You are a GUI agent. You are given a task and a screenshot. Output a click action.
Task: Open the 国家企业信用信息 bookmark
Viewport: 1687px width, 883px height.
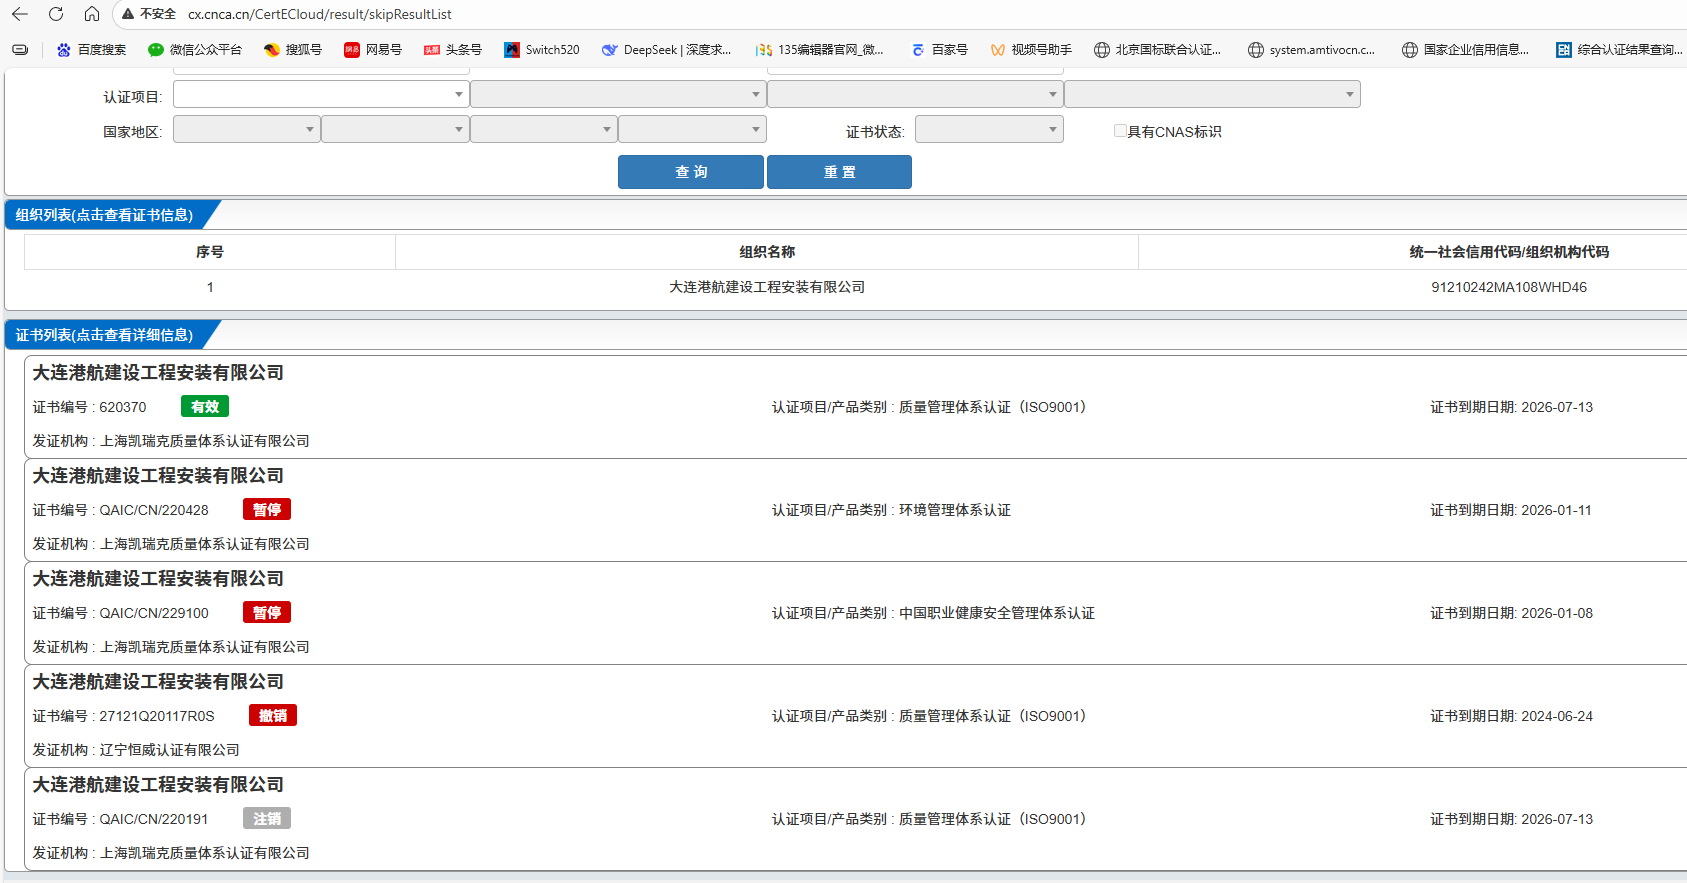(x=1465, y=50)
